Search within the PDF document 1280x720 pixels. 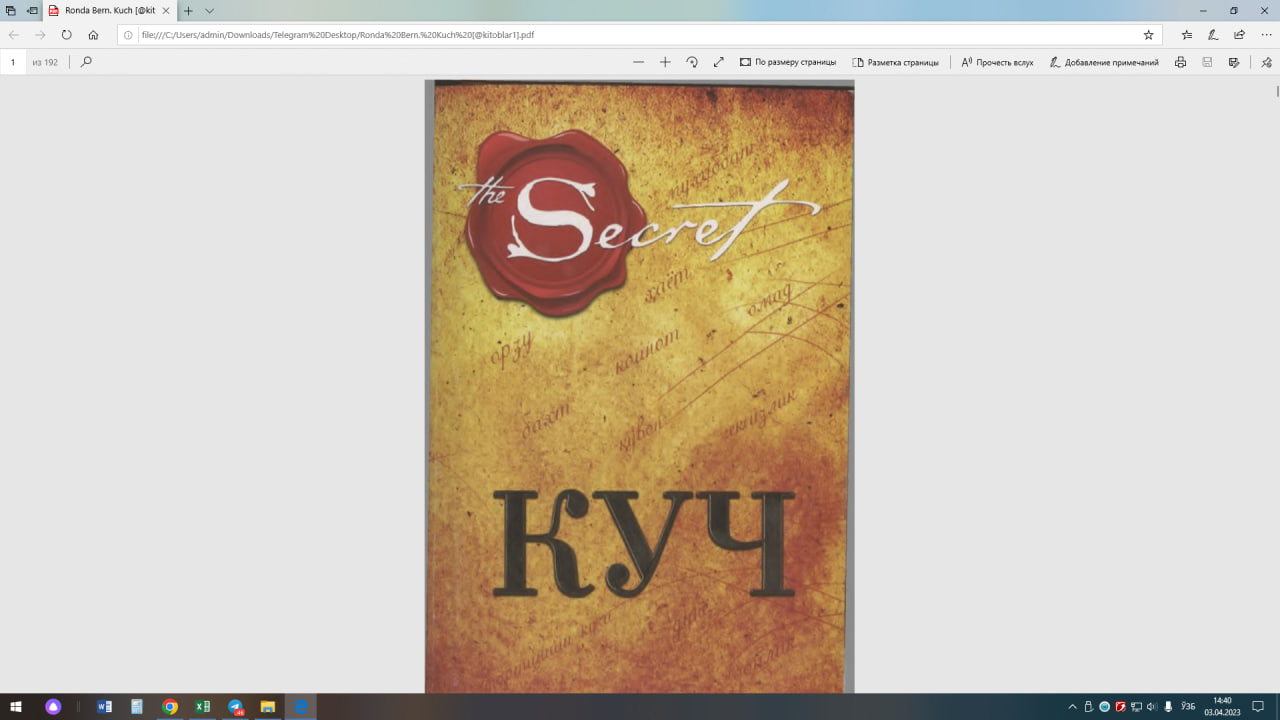(86, 62)
